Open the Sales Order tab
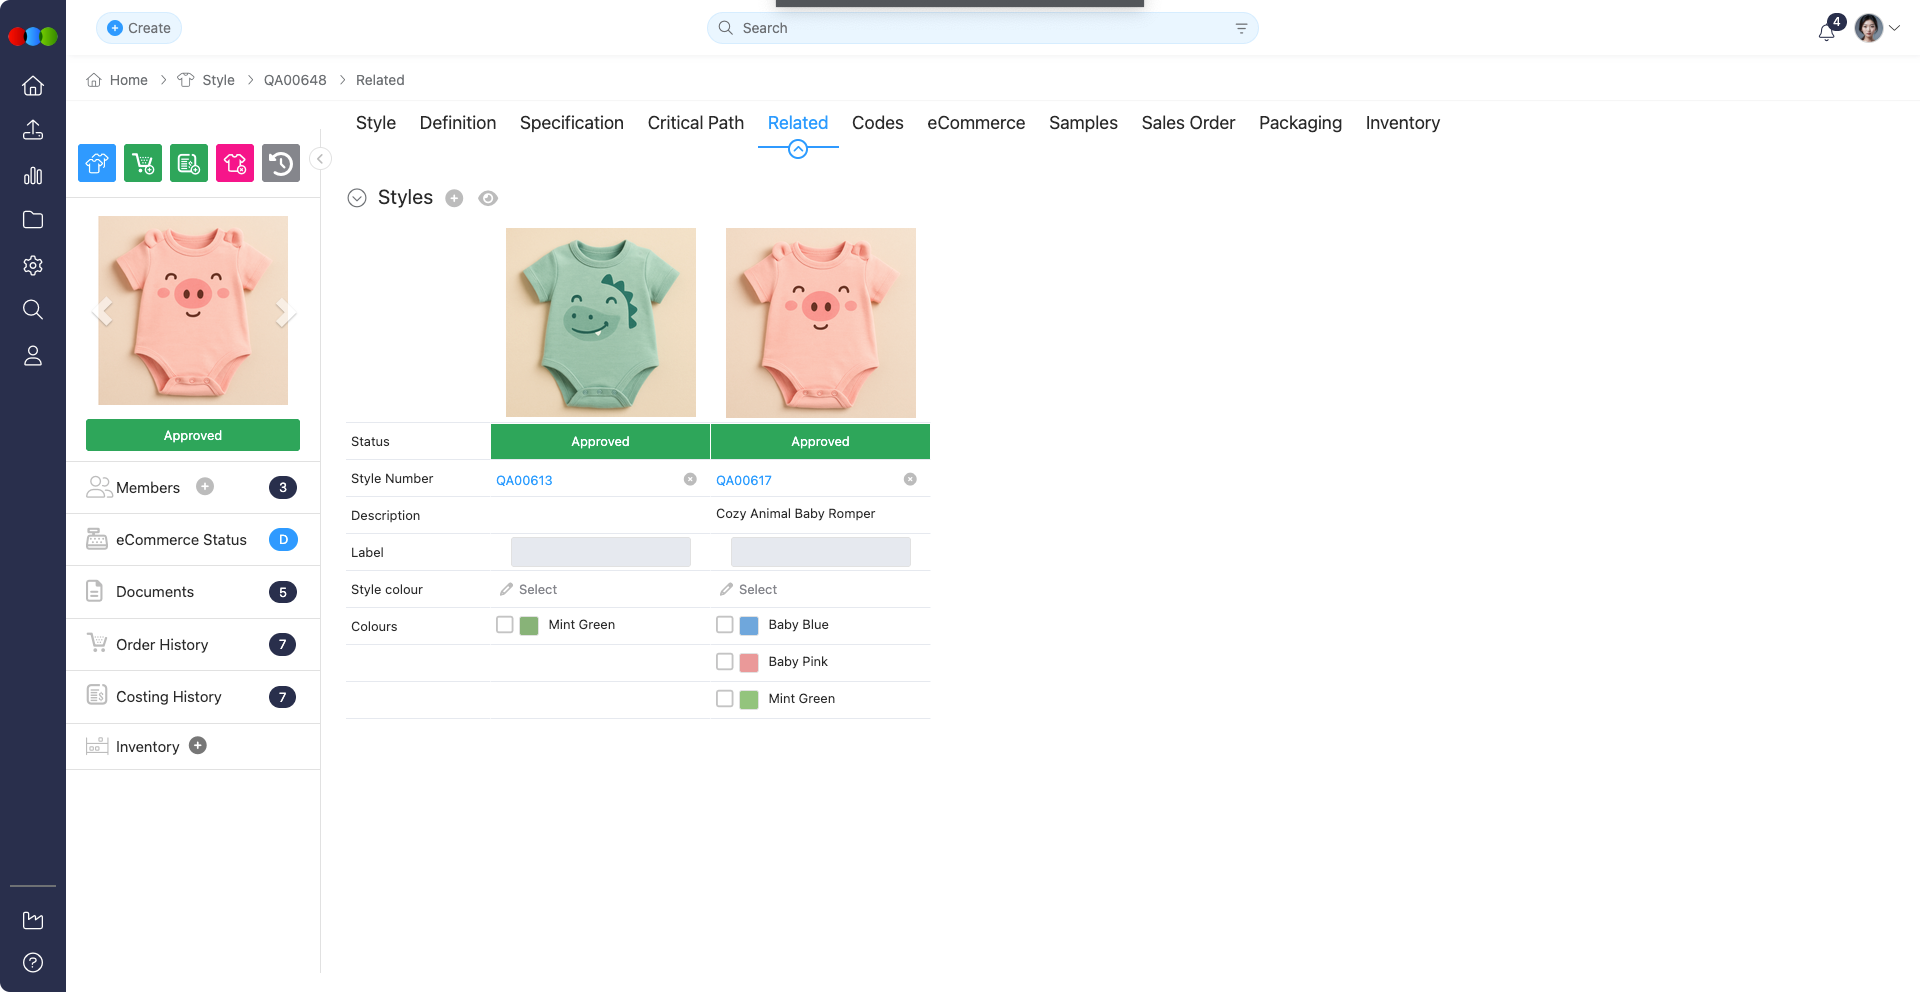Image resolution: width=1920 pixels, height=992 pixels. click(1188, 123)
